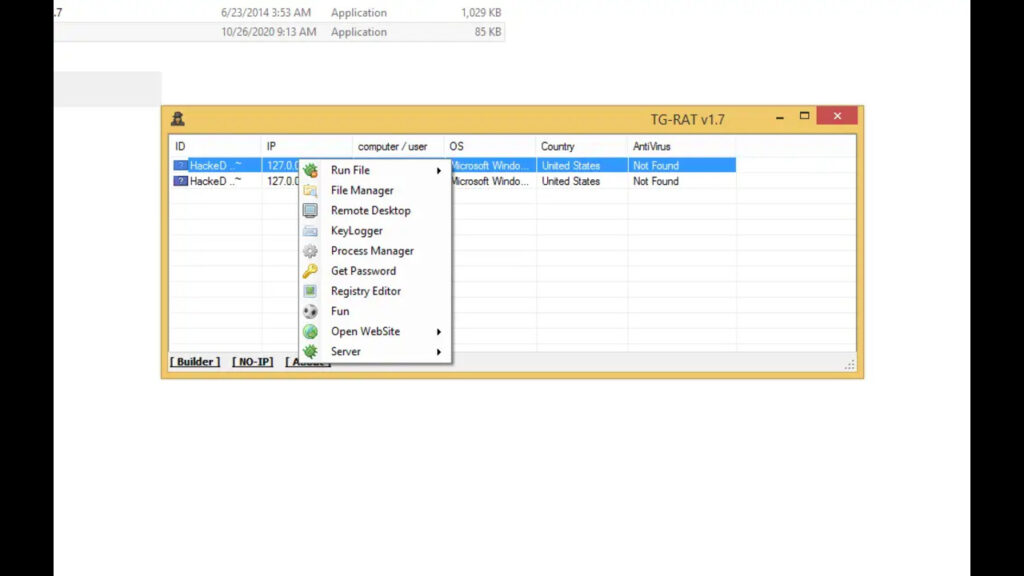Image resolution: width=1024 pixels, height=576 pixels.
Task: Open the [ NO-IP ] link
Action: [253, 362]
